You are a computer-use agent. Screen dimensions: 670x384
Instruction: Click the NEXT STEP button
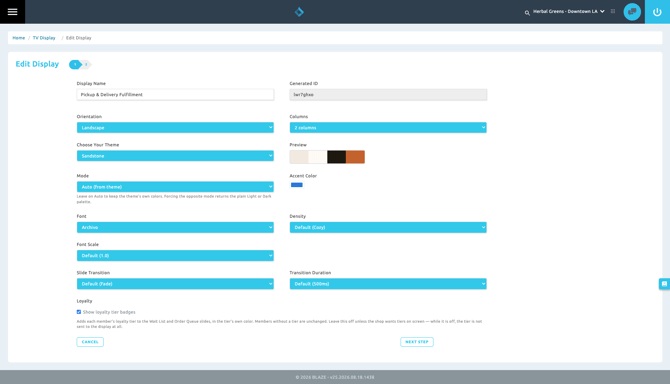click(417, 342)
